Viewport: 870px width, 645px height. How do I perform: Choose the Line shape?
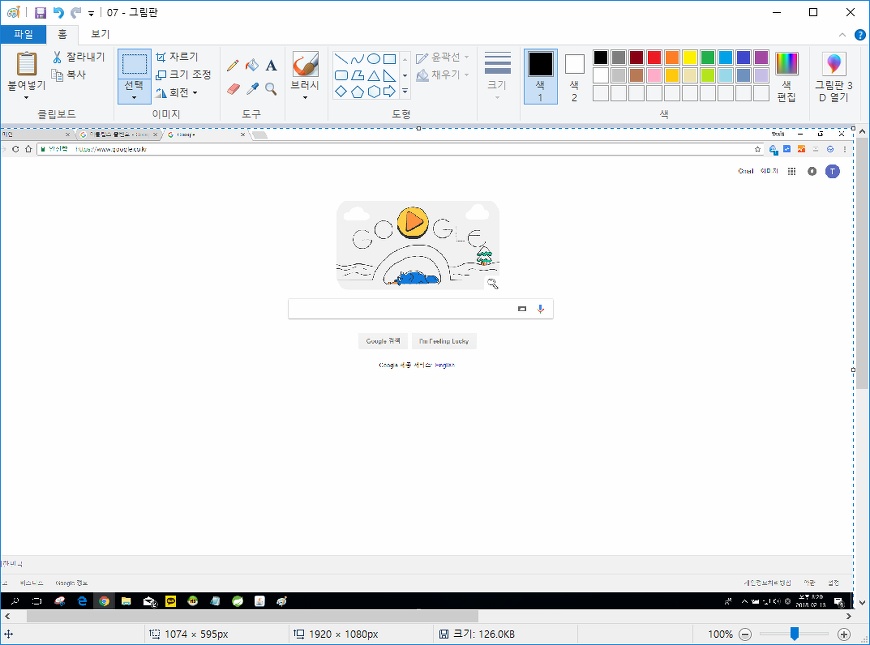[341, 59]
